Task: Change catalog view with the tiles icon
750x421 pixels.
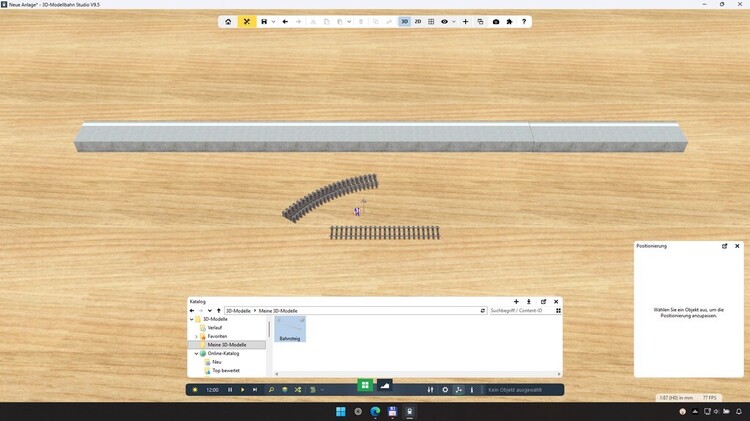Action: pos(558,310)
